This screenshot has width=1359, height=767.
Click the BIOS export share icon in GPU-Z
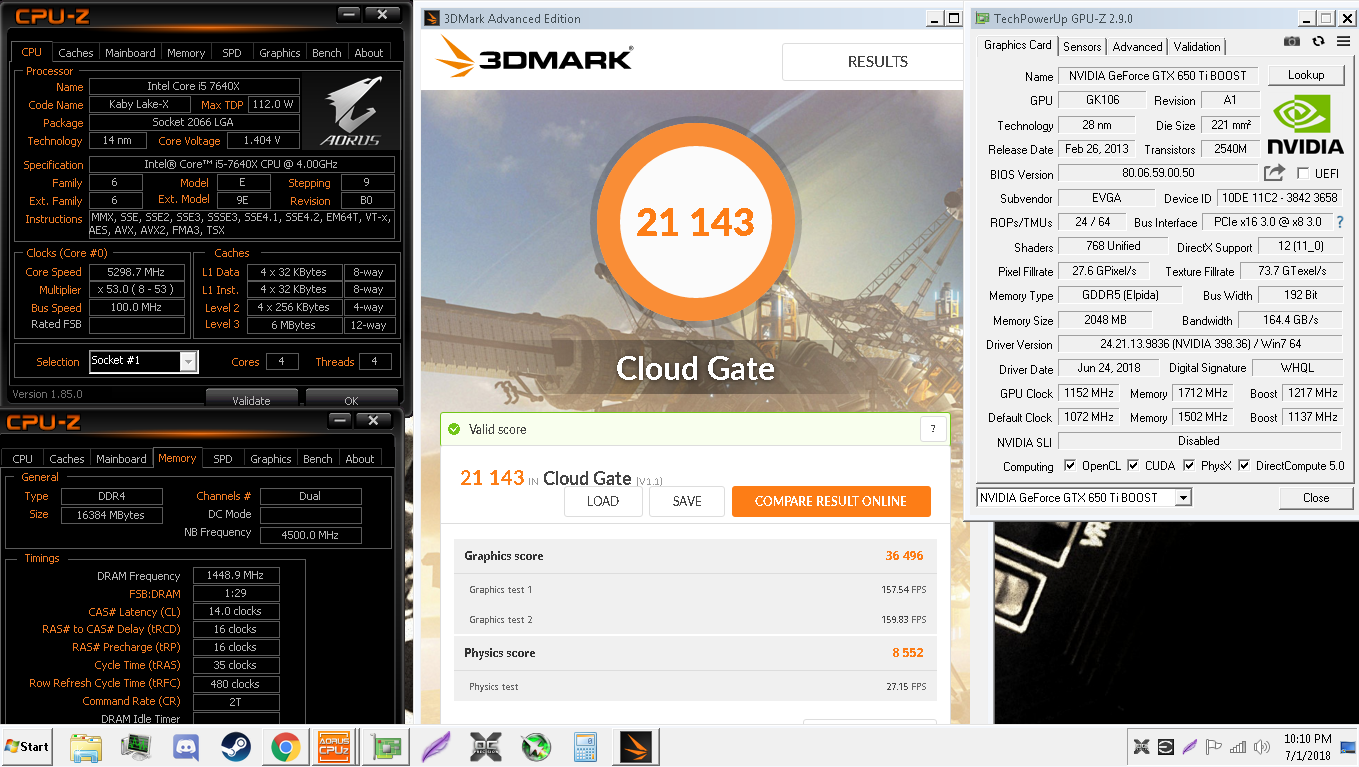tap(1274, 173)
